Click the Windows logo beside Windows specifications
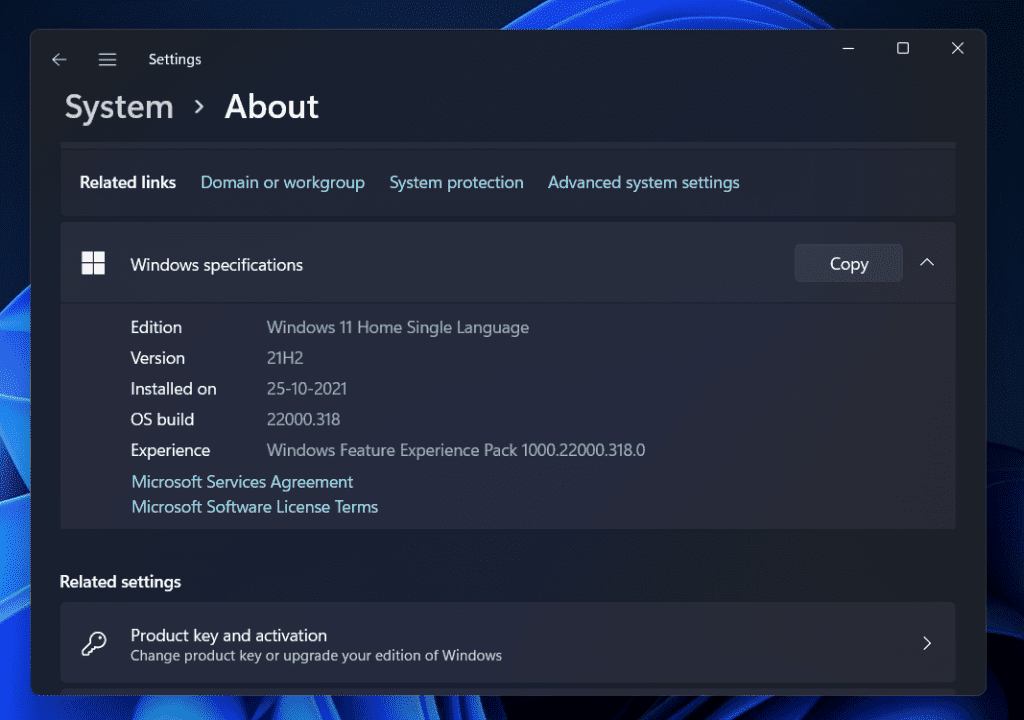 [93, 262]
